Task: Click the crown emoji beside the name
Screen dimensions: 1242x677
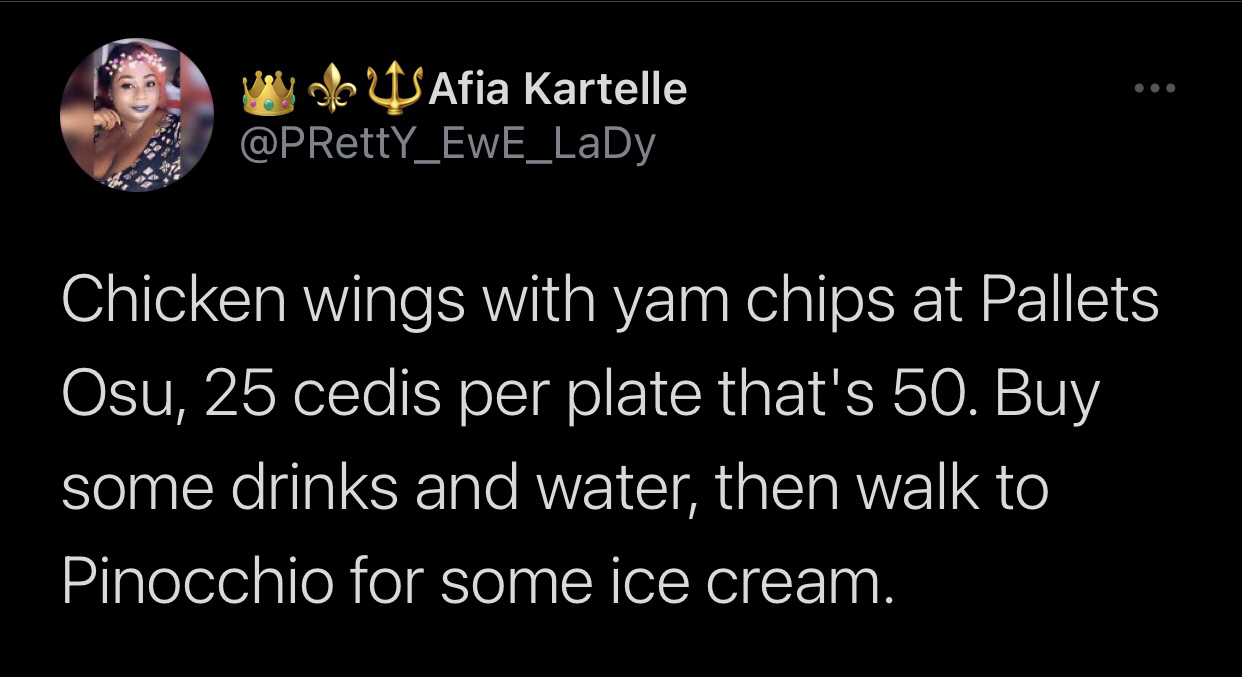Action: coord(270,91)
